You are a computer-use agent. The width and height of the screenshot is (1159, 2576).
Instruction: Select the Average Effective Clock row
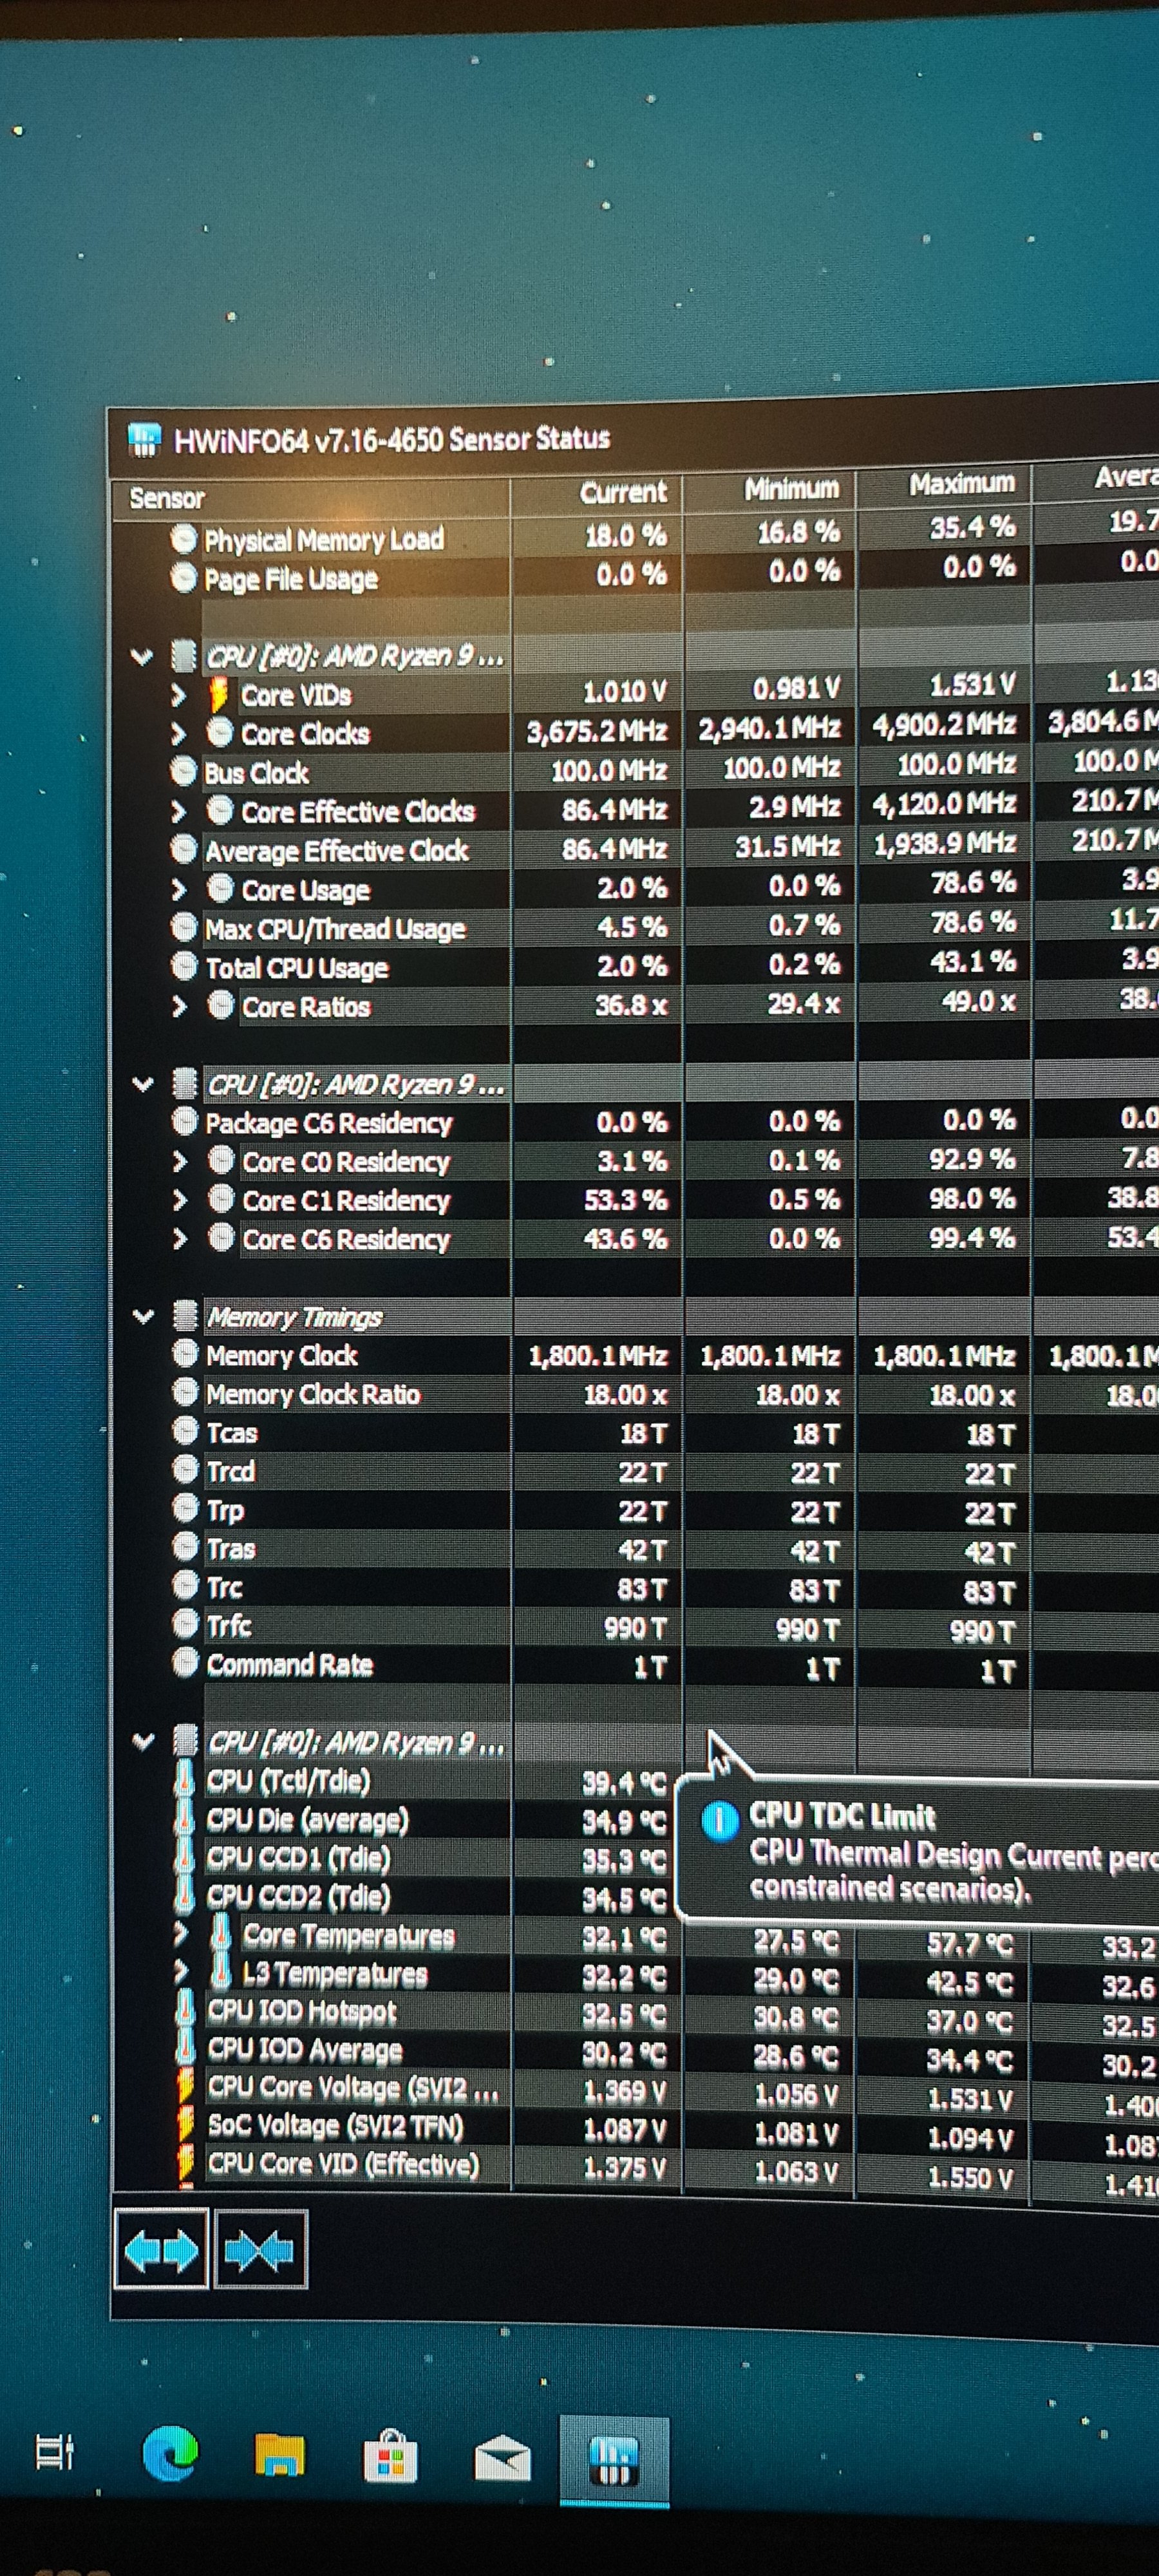point(336,850)
